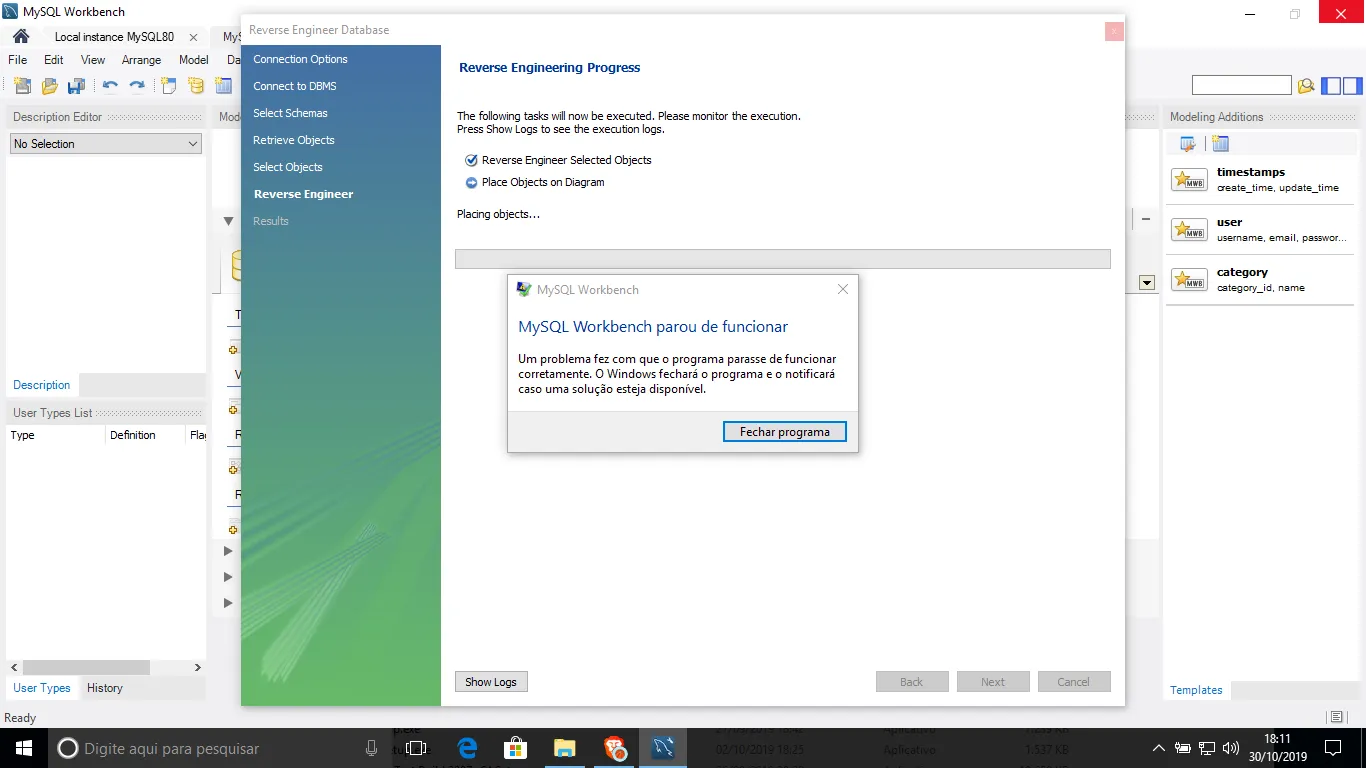1366x768 pixels.
Task: Show hidden system tray icons
Action: [x=1158, y=748]
